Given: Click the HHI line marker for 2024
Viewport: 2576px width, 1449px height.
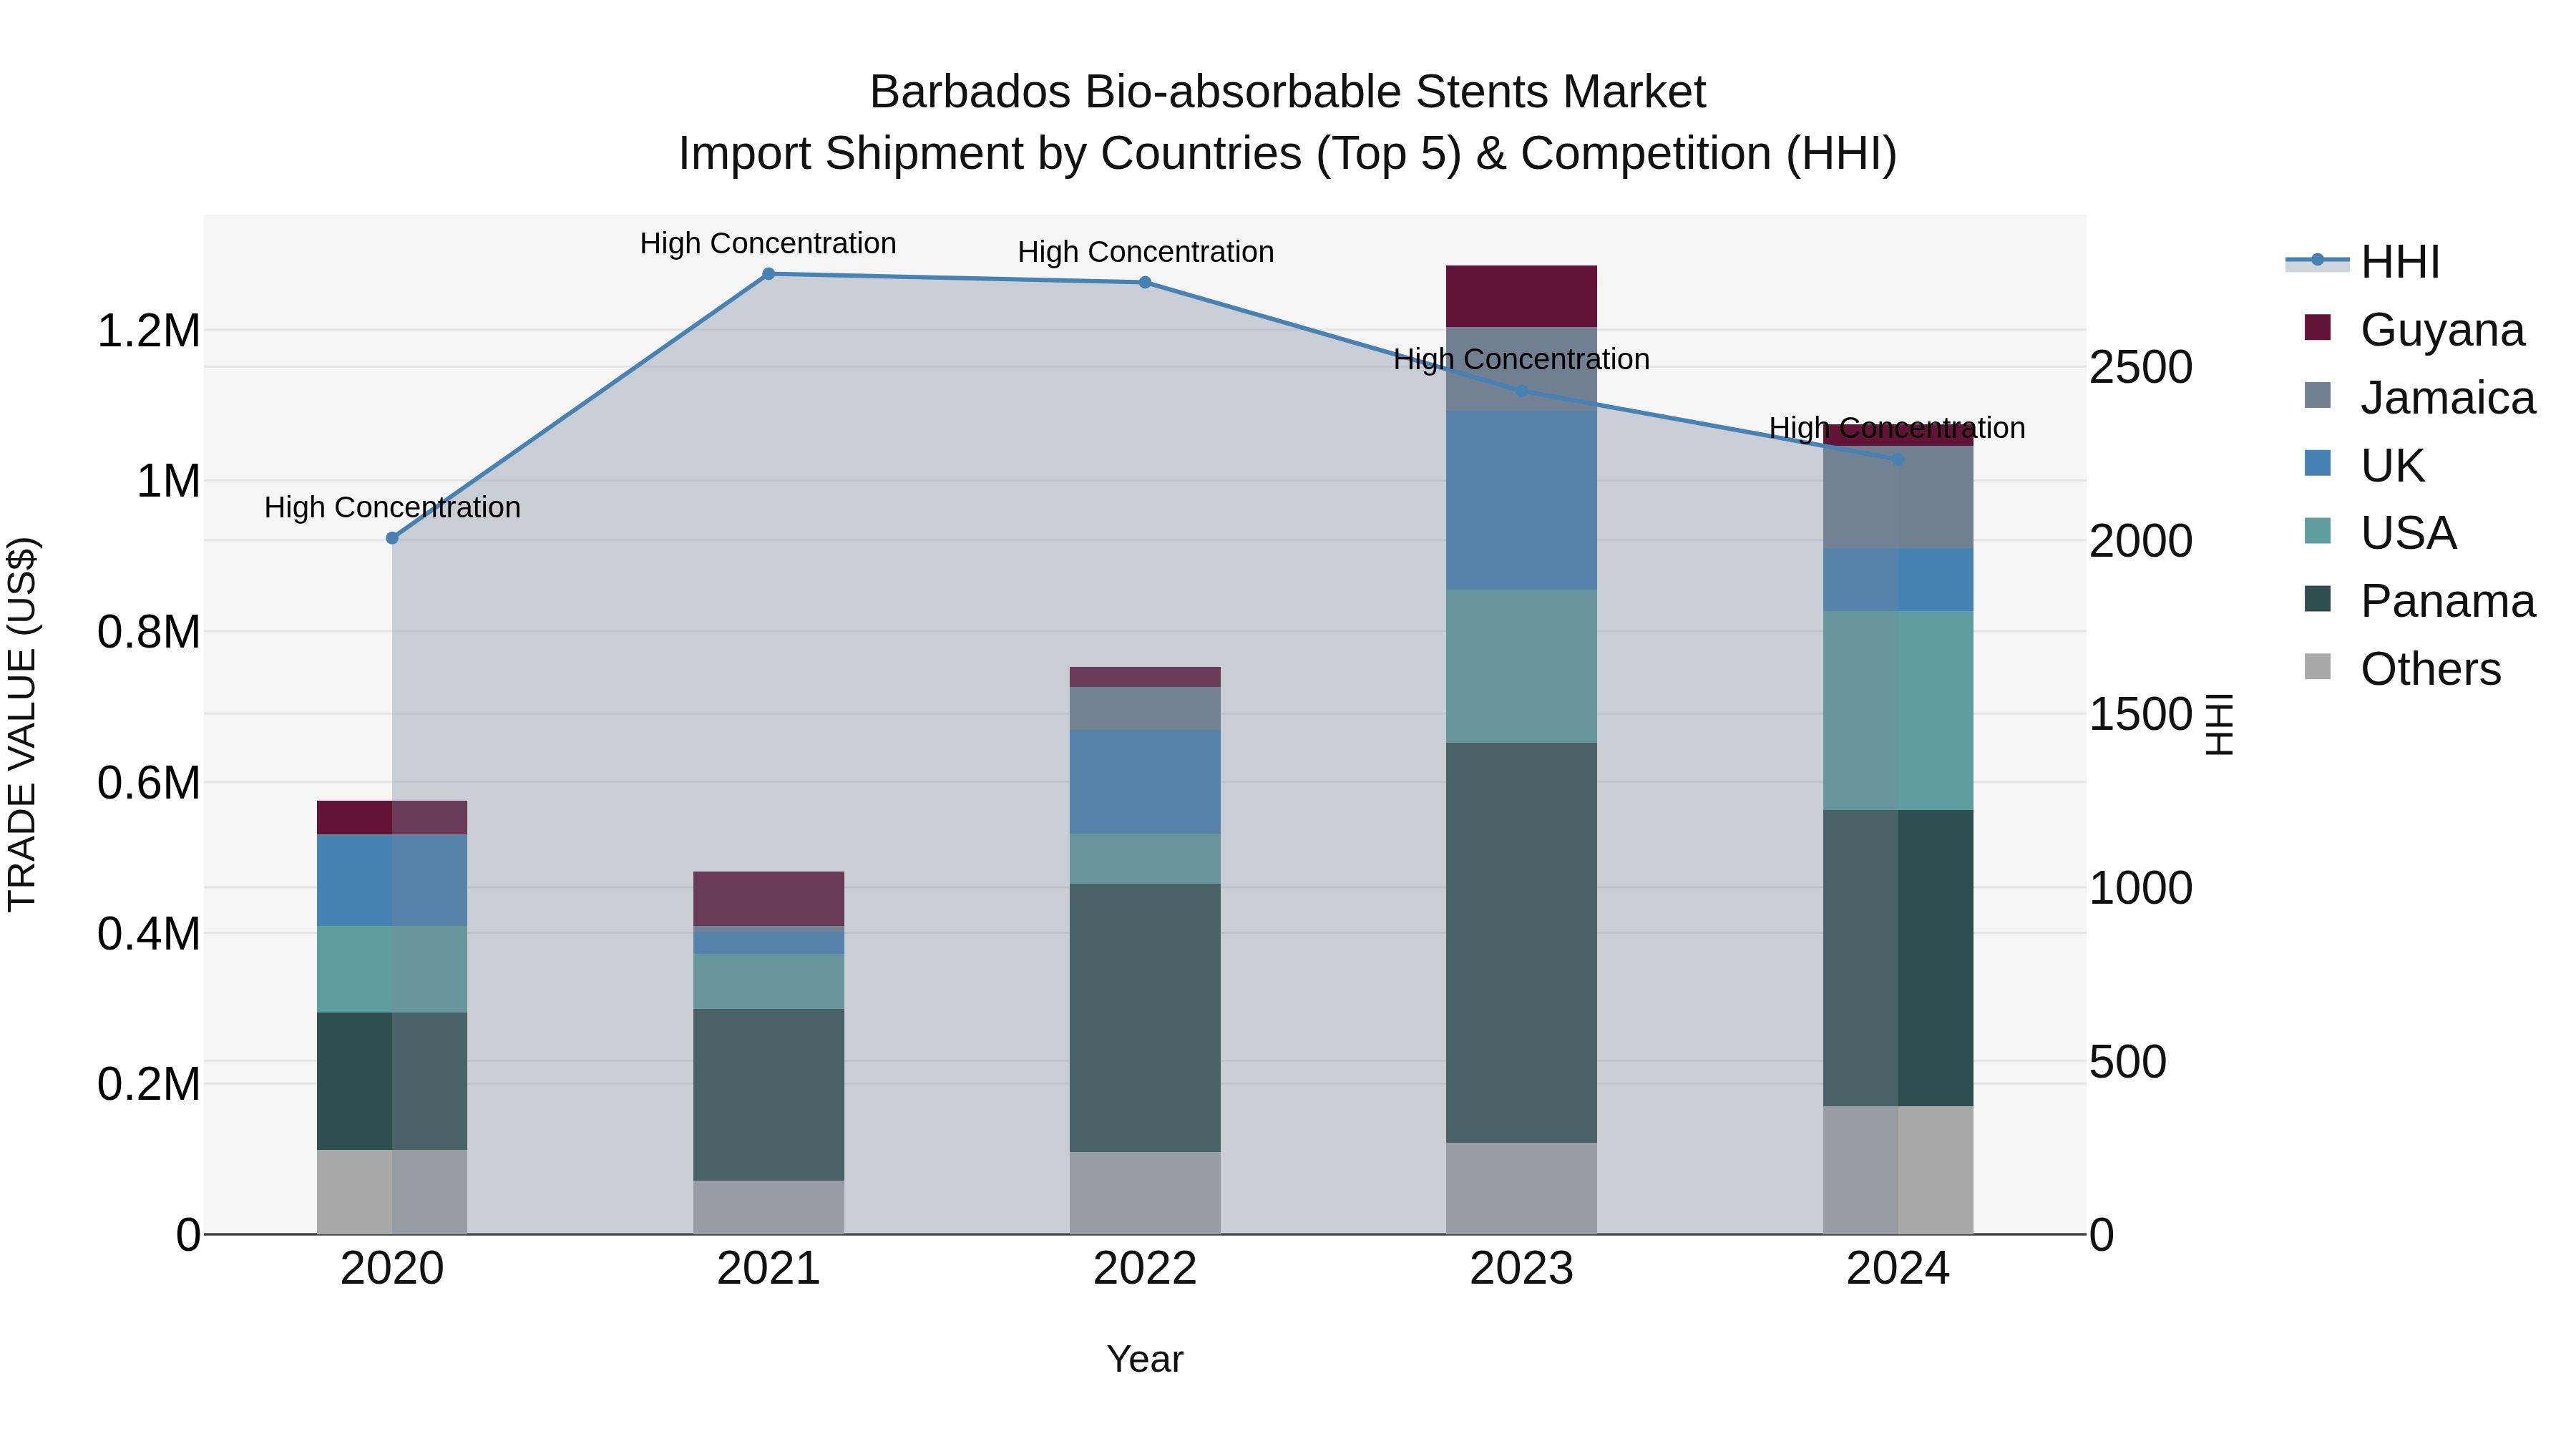Looking at the screenshot, I should [x=1898, y=460].
